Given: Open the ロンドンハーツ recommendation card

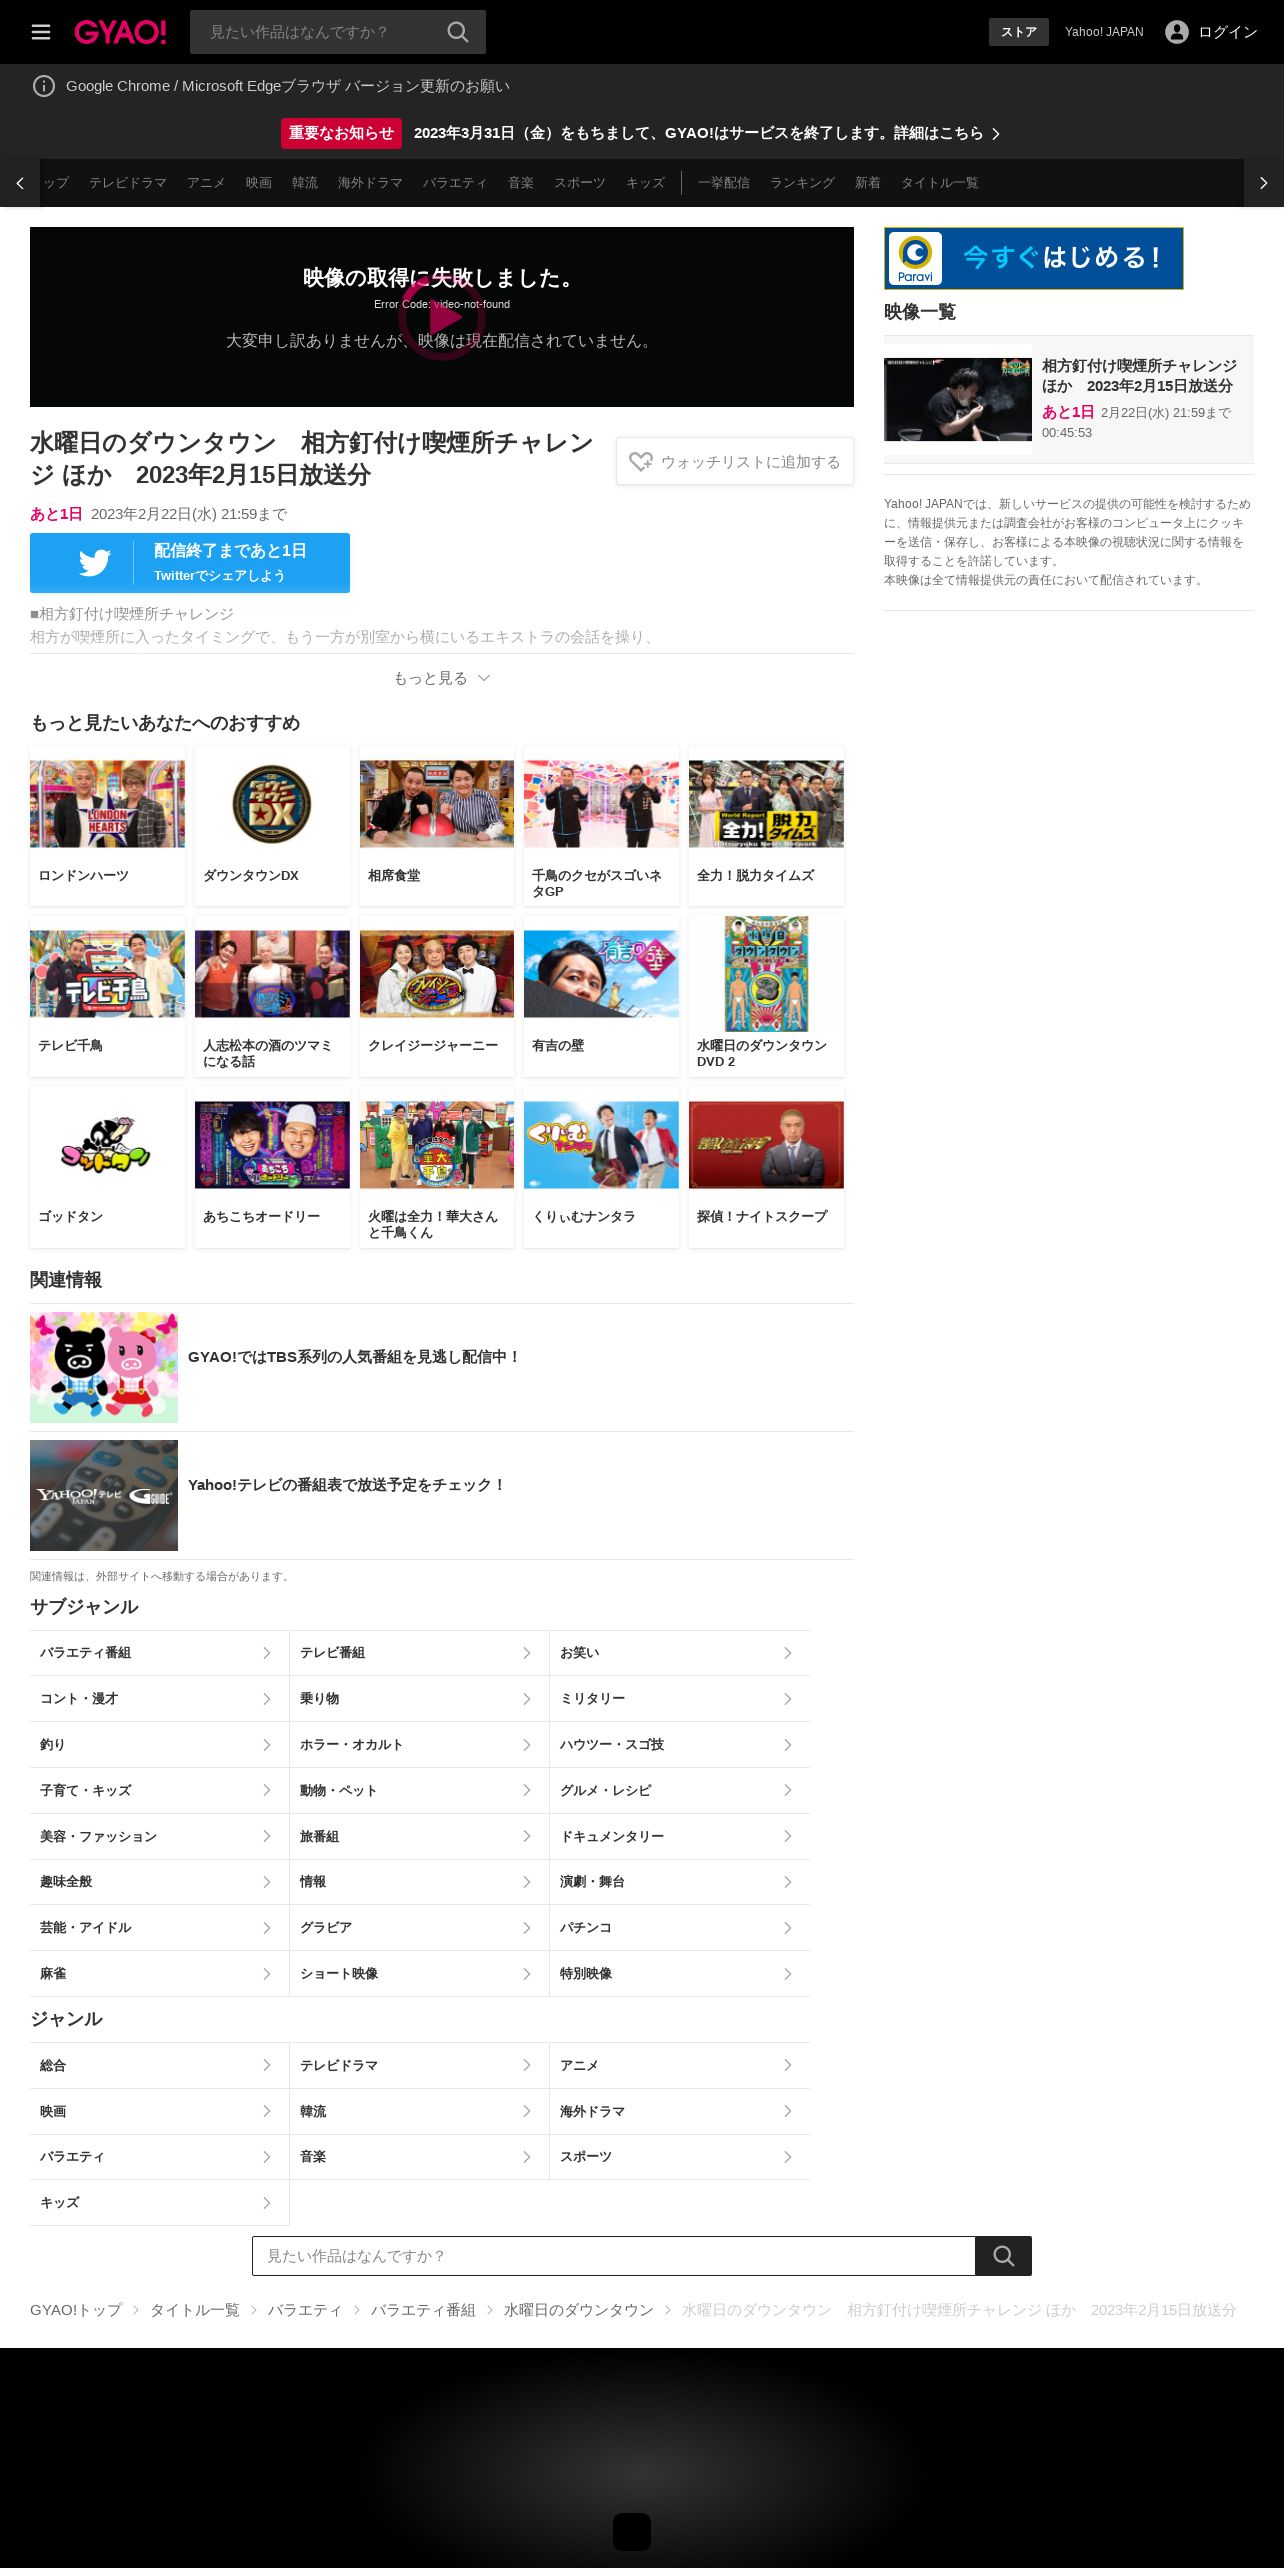Looking at the screenshot, I should (107, 826).
